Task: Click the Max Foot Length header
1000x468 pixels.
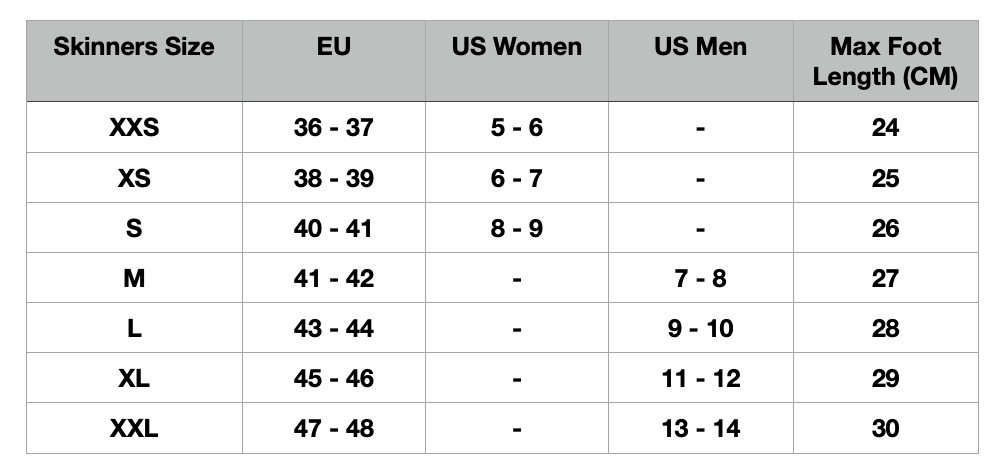Action: [885, 62]
